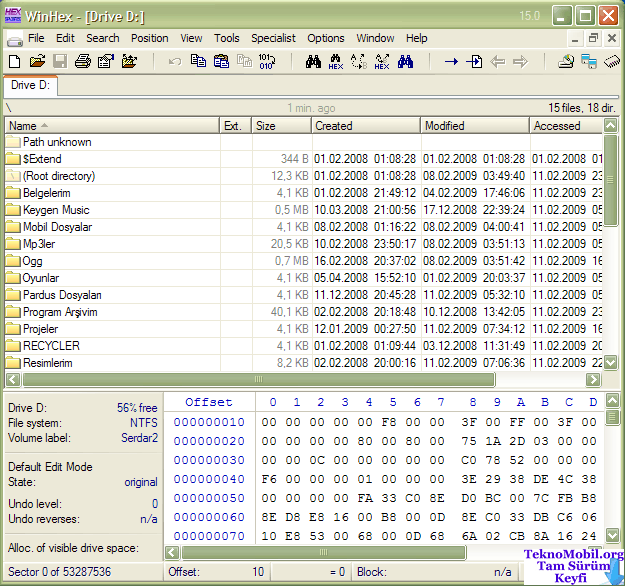Select the RECYCLER folder
Image resolution: width=625 pixels, height=586 pixels.
(51, 346)
